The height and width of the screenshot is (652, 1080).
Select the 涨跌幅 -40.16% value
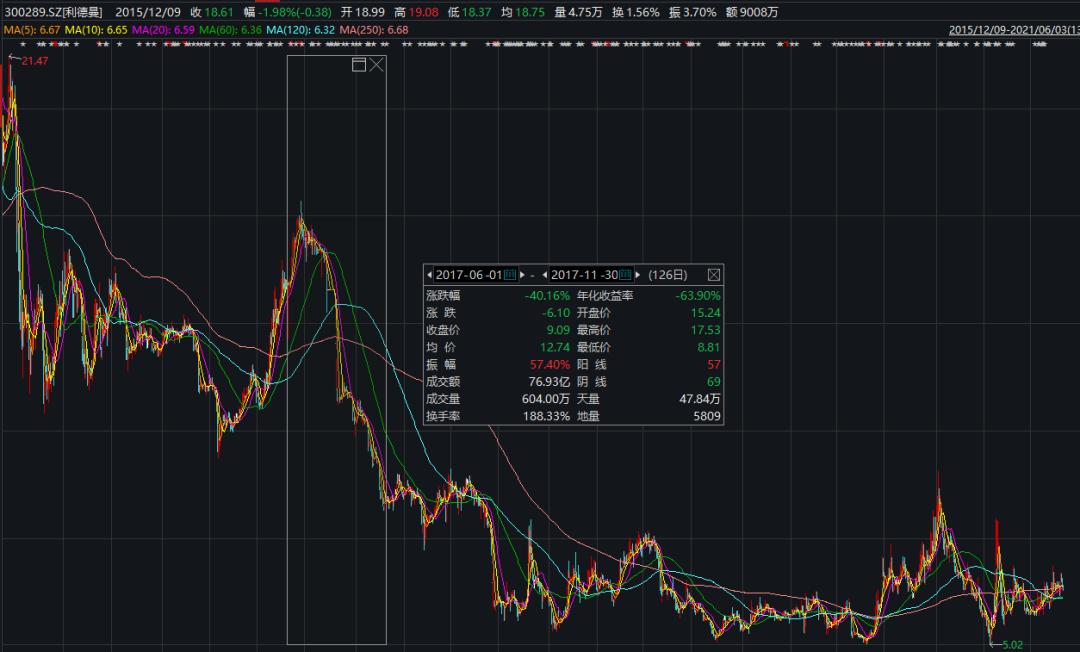547,295
